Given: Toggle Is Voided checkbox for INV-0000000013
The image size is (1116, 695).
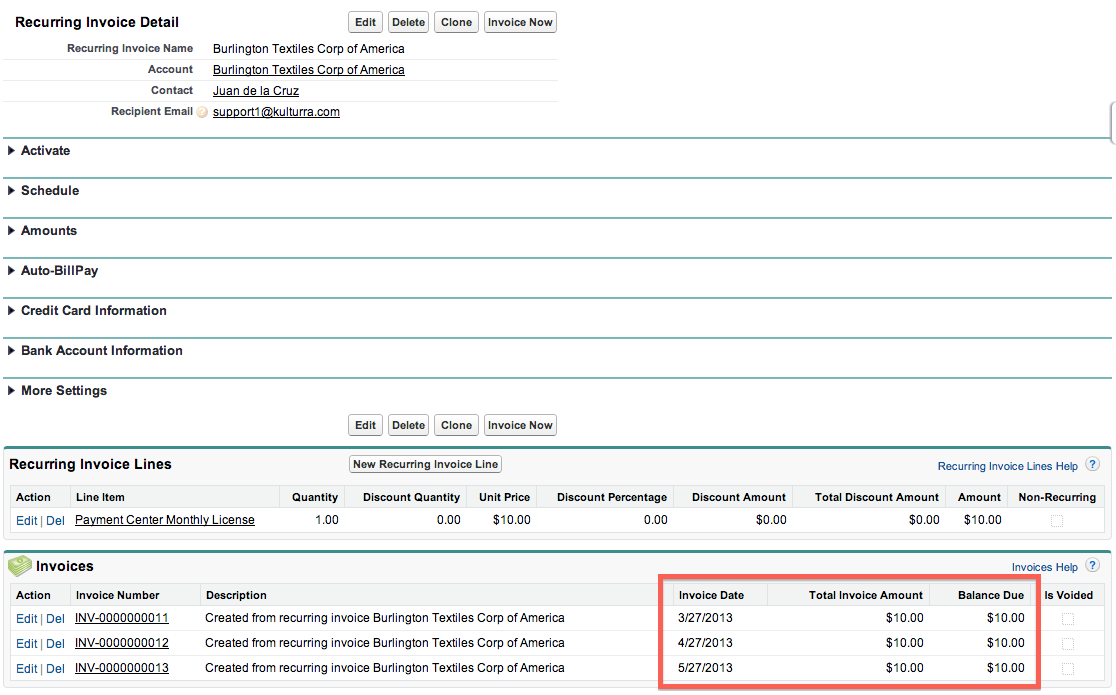Looking at the screenshot, I should 1068,668.
